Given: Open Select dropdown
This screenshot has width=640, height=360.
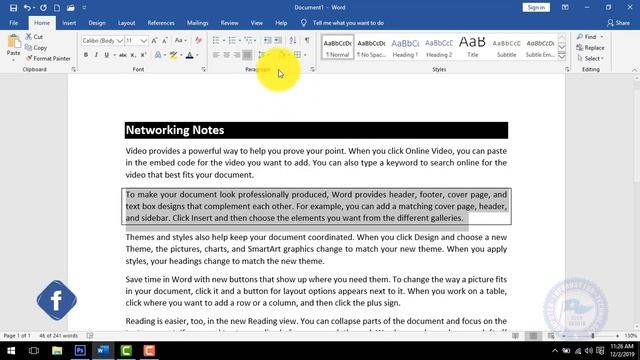Looking at the screenshot, I should click(x=591, y=58).
